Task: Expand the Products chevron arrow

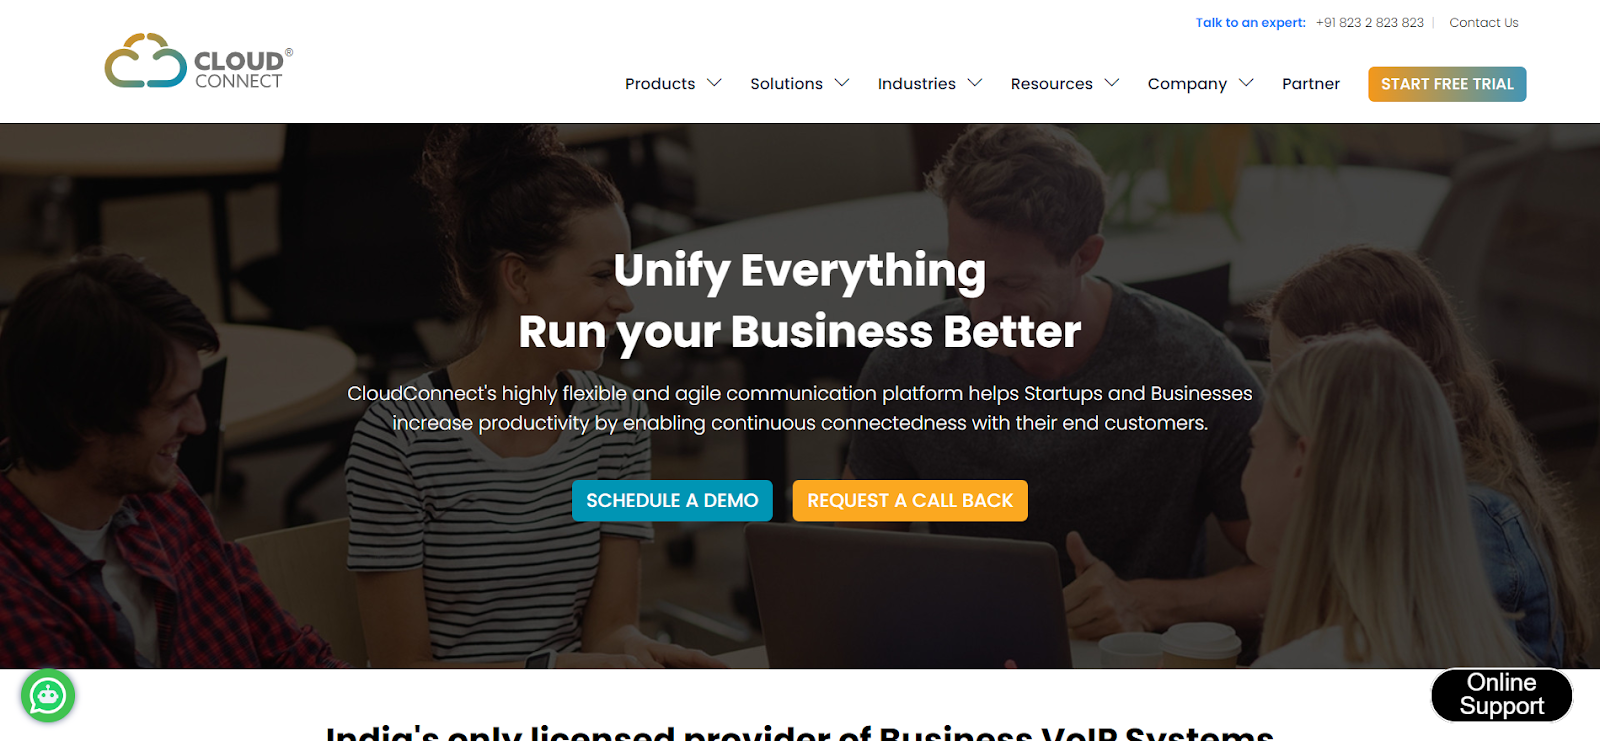Action: point(714,83)
